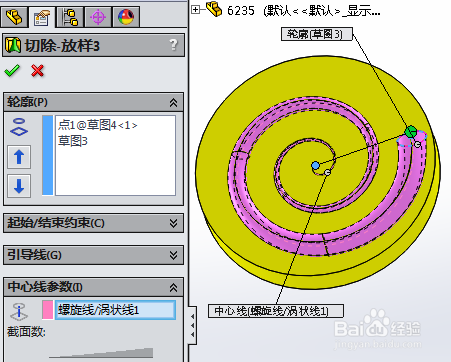Collapse the 轮廓(P) profiles section
Image resolution: width=451 pixels, height=362 pixels.
tap(173, 102)
